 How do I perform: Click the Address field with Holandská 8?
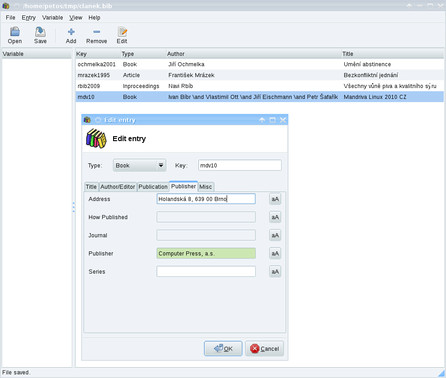click(206, 199)
